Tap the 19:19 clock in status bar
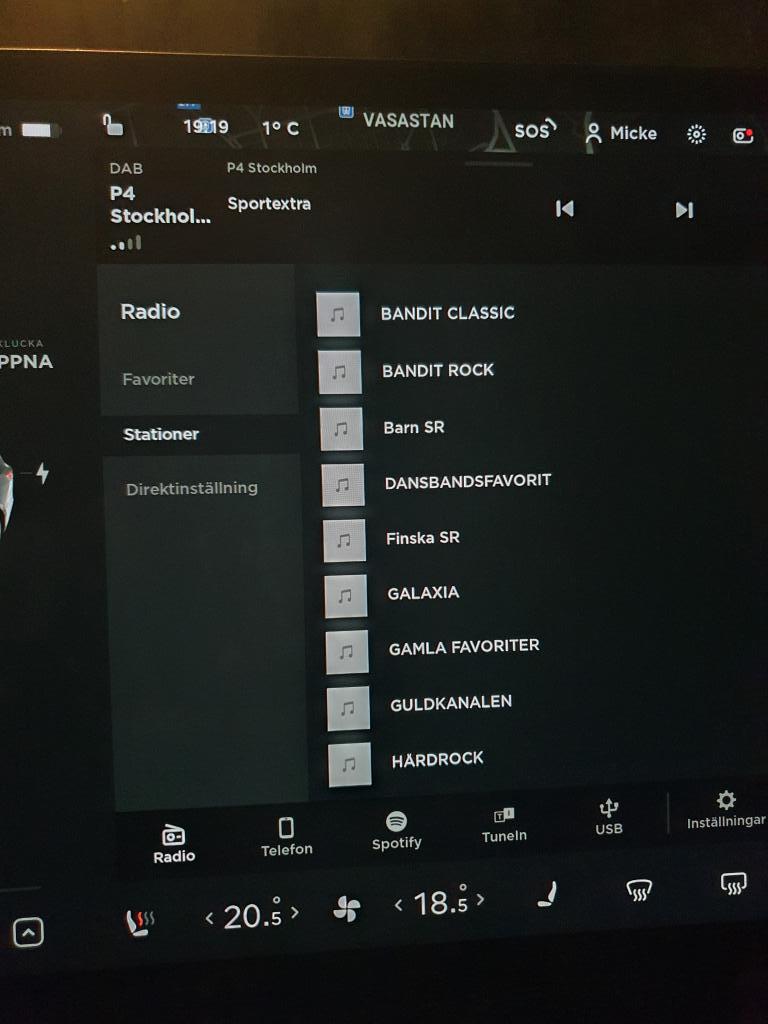 click(206, 126)
